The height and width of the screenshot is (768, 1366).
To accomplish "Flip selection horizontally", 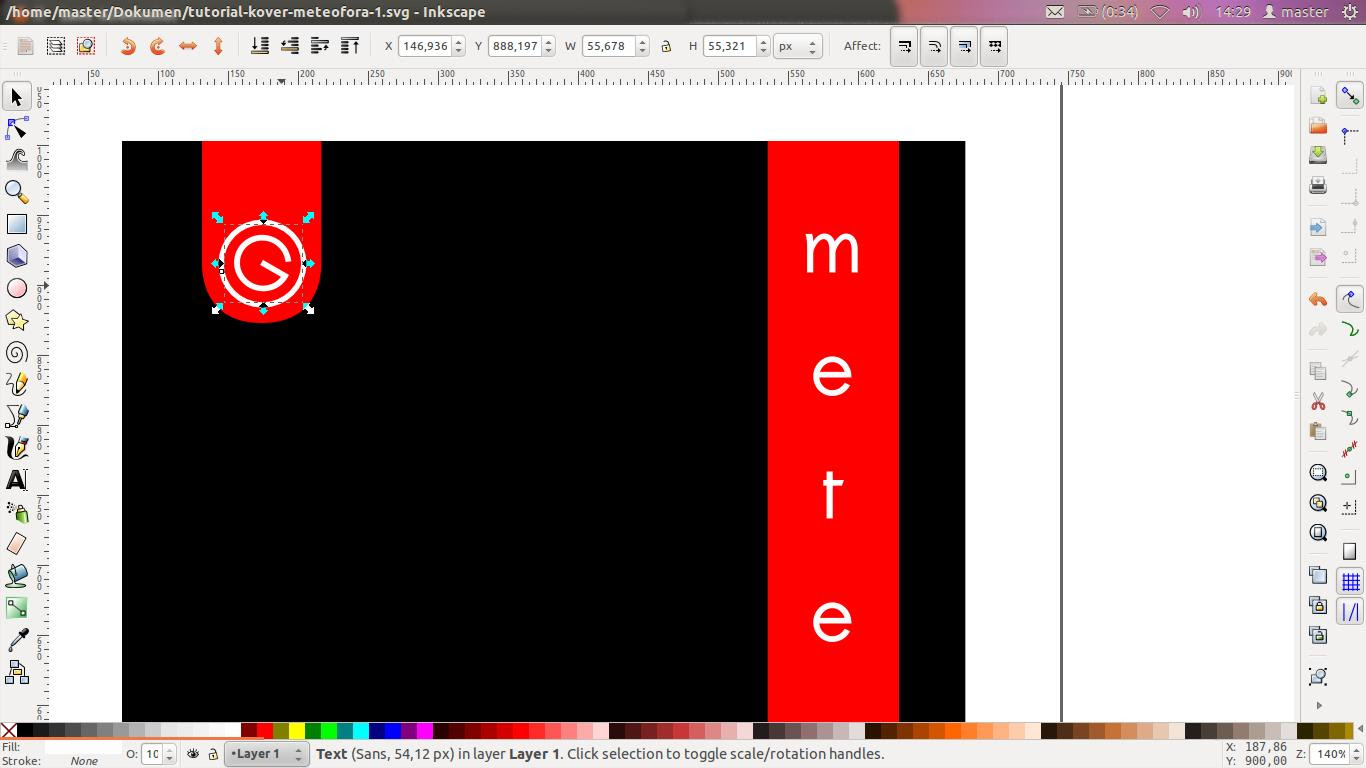I will coord(188,46).
